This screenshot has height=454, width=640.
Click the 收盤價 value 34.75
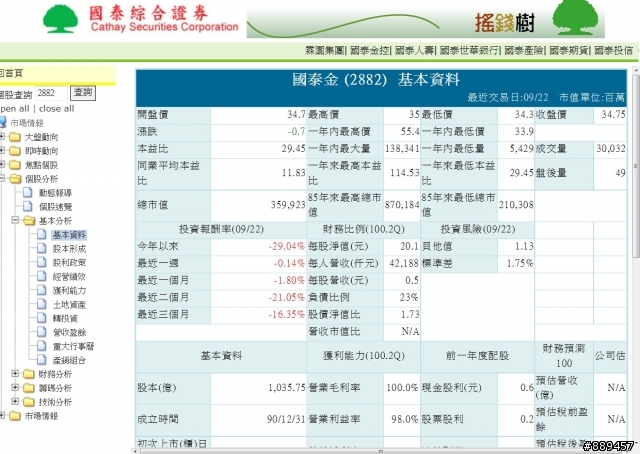pyautogui.click(x=613, y=115)
